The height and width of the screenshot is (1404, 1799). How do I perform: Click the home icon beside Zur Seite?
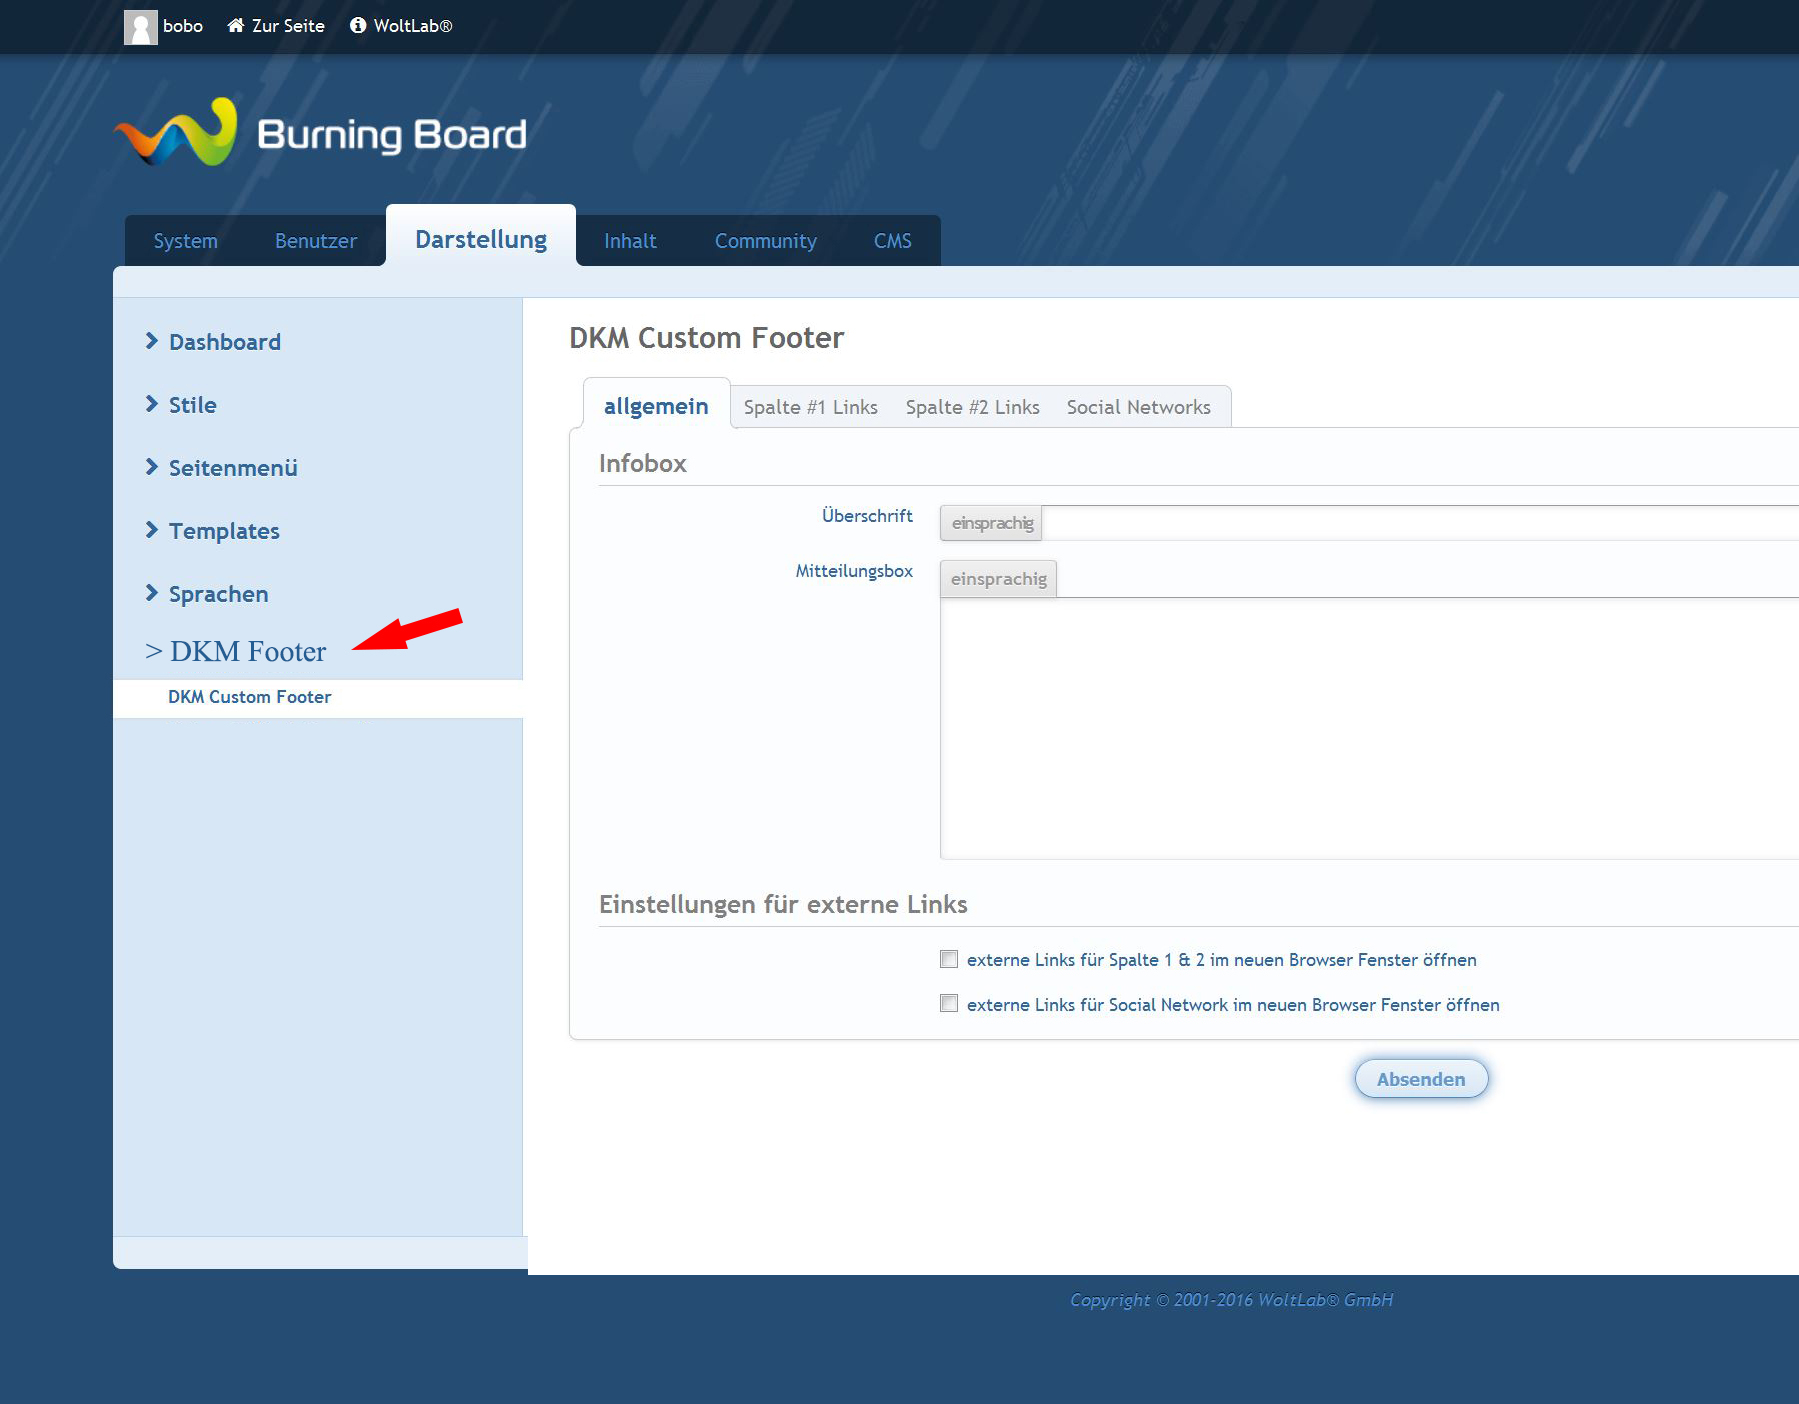coord(236,26)
